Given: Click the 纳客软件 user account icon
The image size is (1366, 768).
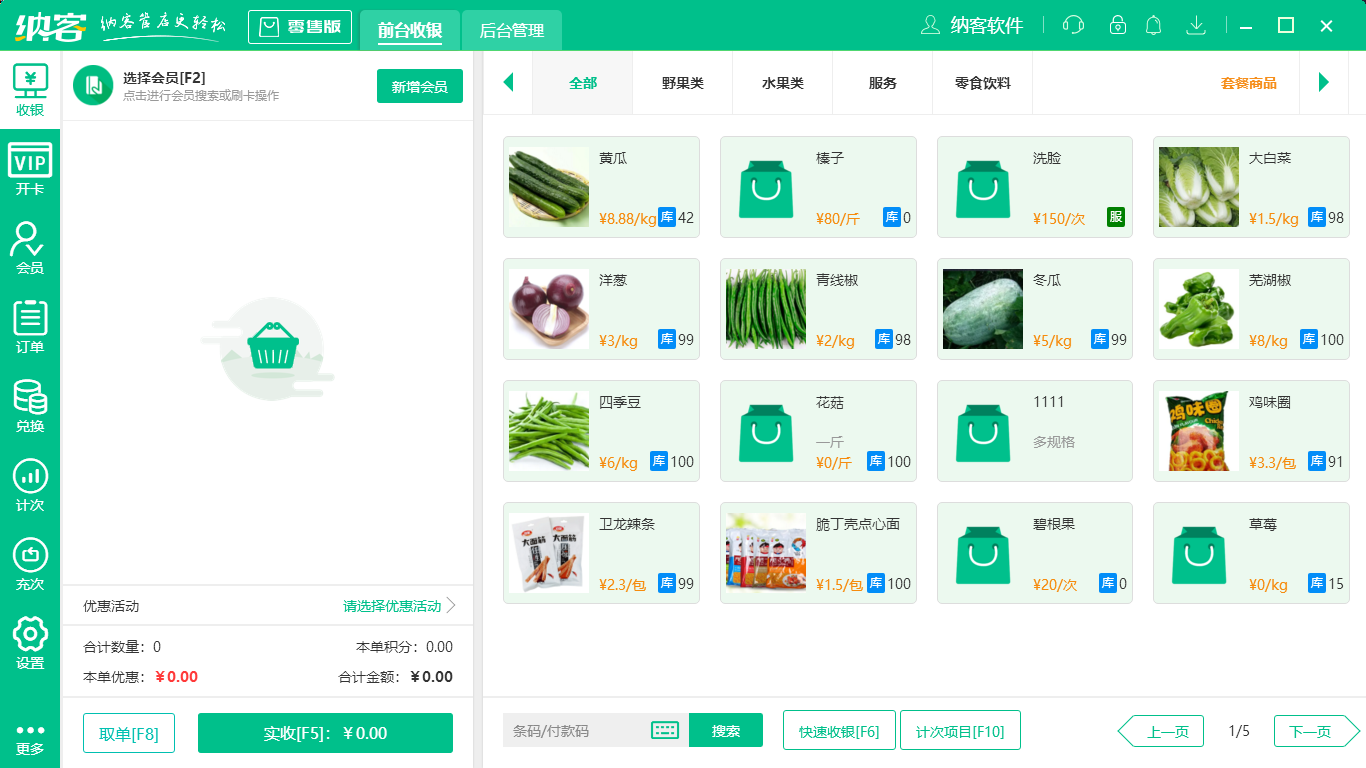Looking at the screenshot, I should coord(930,25).
